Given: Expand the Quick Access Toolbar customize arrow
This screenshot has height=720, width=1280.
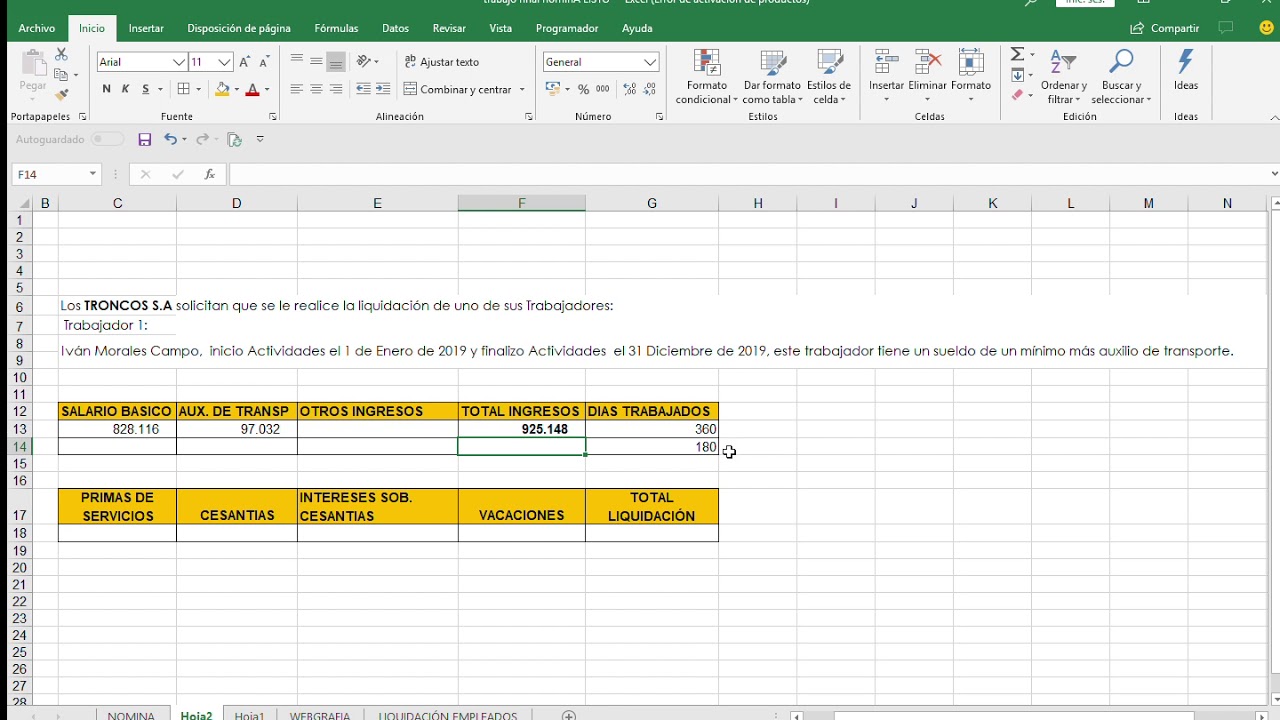Looking at the screenshot, I should click(260, 139).
